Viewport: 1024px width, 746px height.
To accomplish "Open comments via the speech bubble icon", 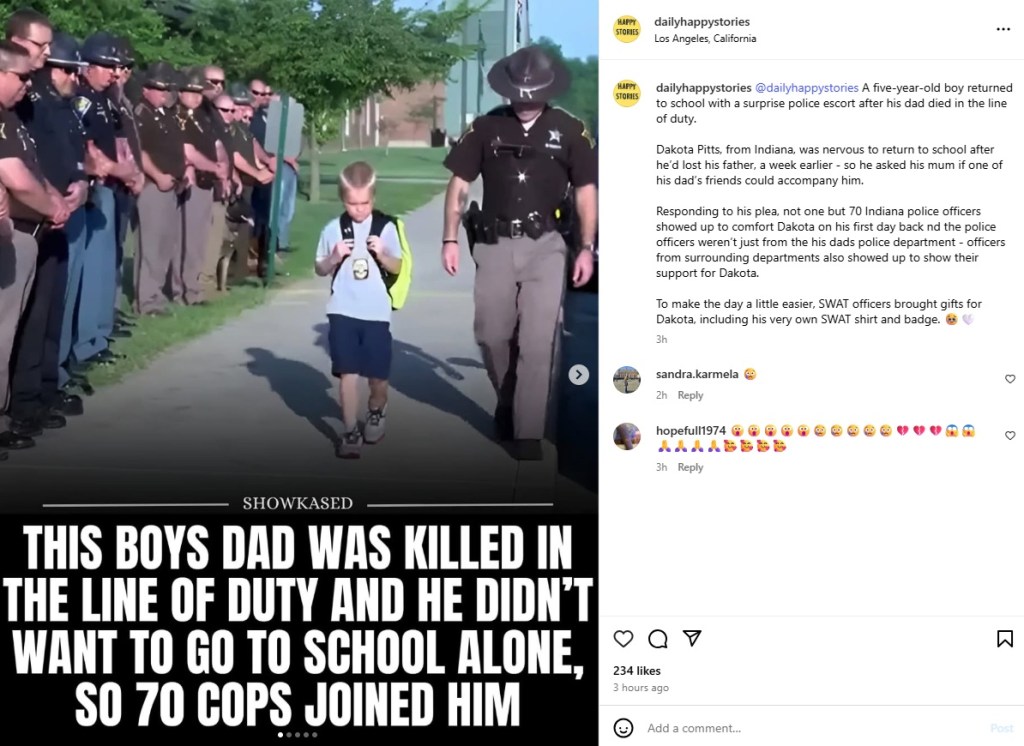I will pos(658,638).
